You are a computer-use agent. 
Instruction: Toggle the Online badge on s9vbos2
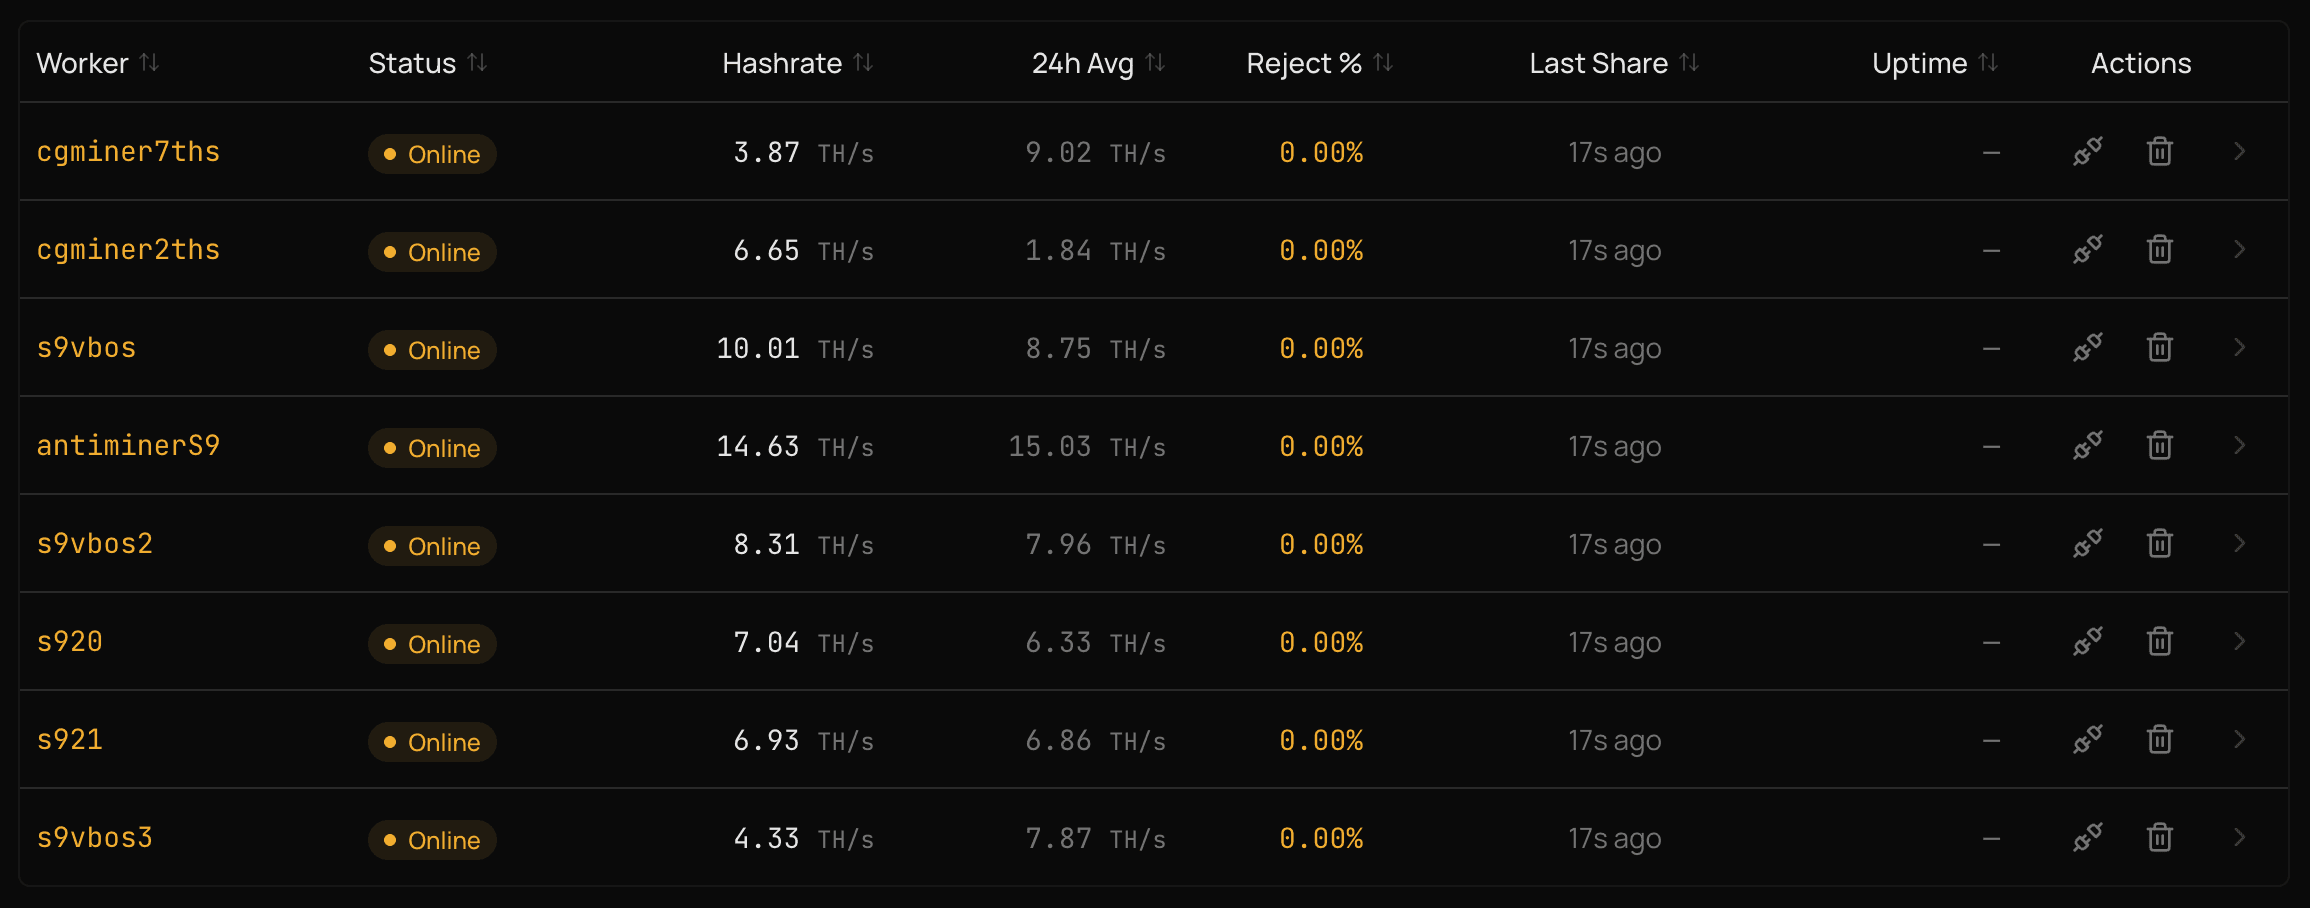coord(432,546)
